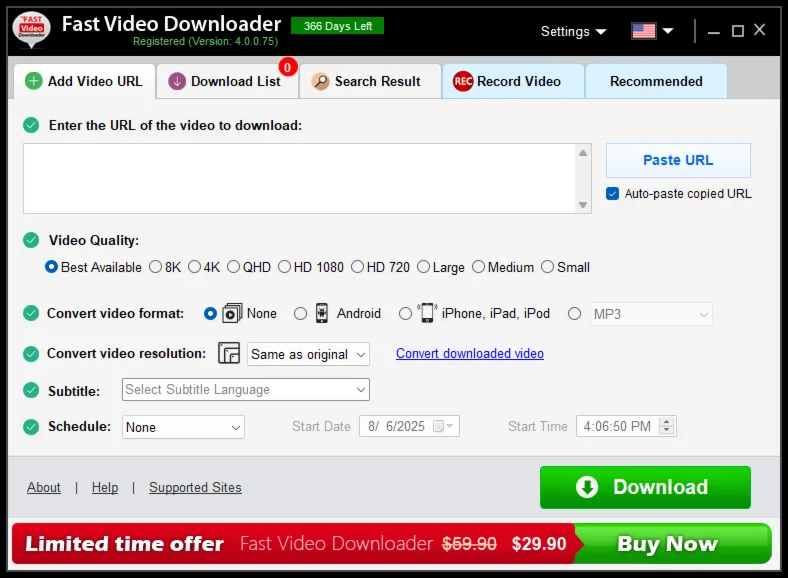788x578 pixels.
Task: Toggle Auto-paste copied URL checkbox
Action: coord(612,194)
